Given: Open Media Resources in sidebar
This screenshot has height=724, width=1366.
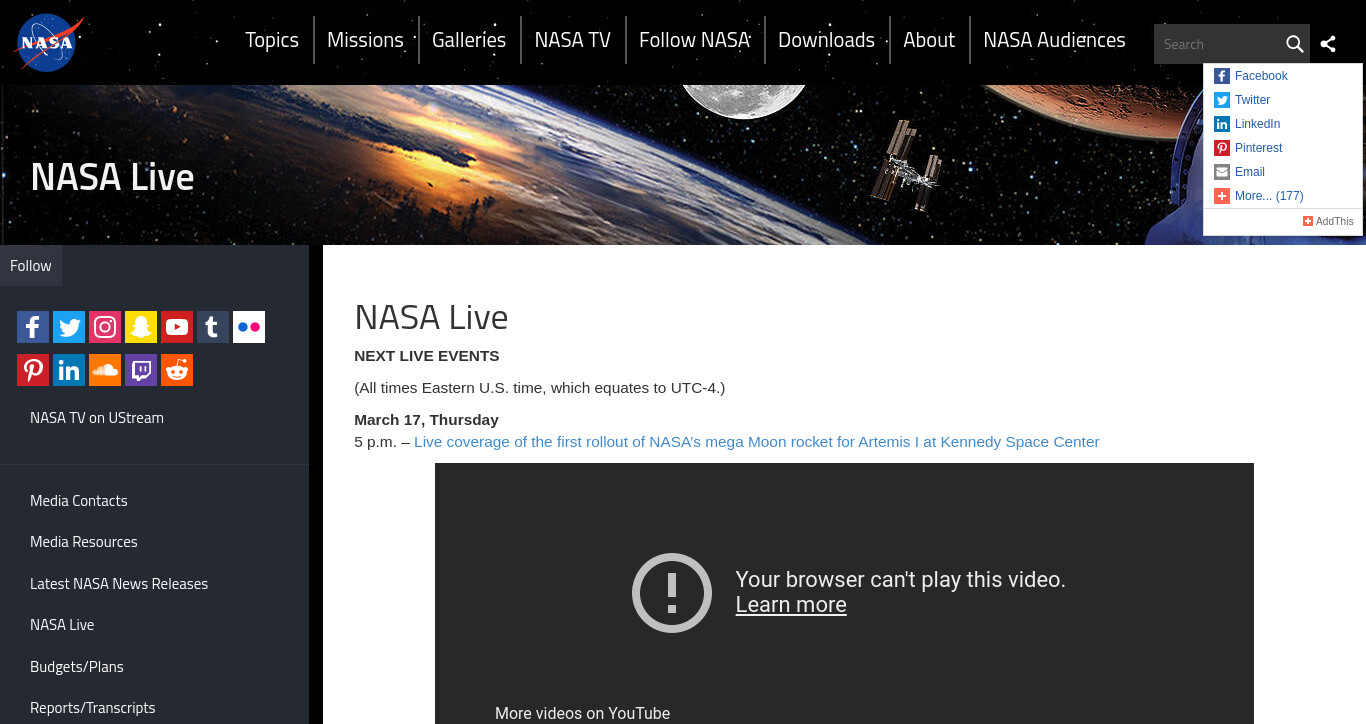Looking at the screenshot, I should 84,542.
